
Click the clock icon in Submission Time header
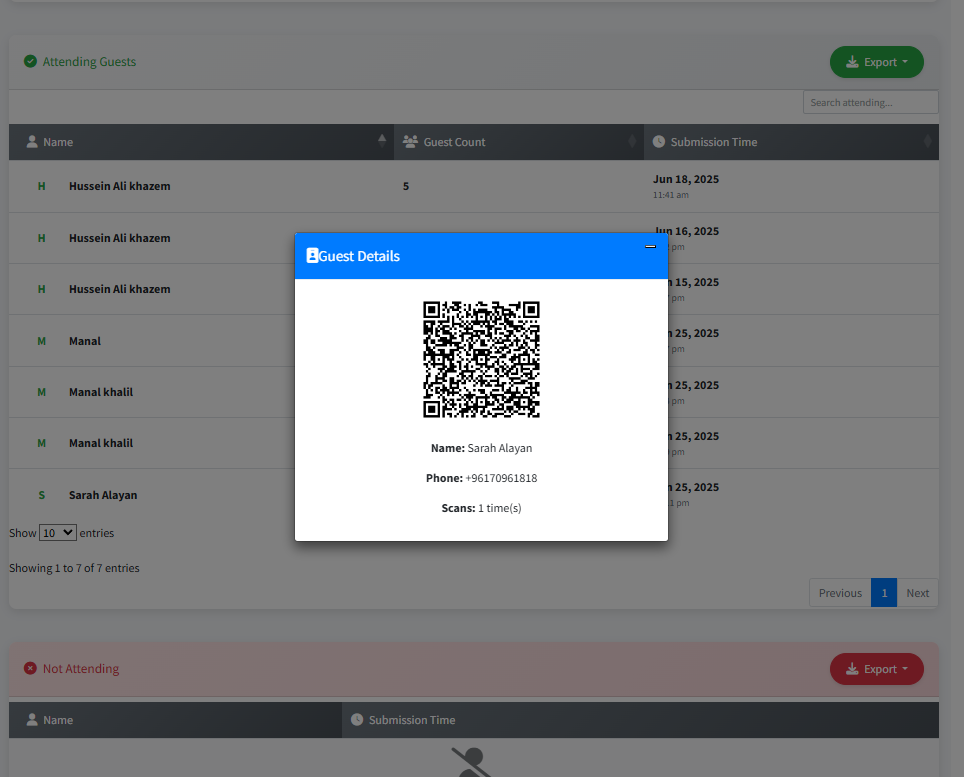point(657,141)
